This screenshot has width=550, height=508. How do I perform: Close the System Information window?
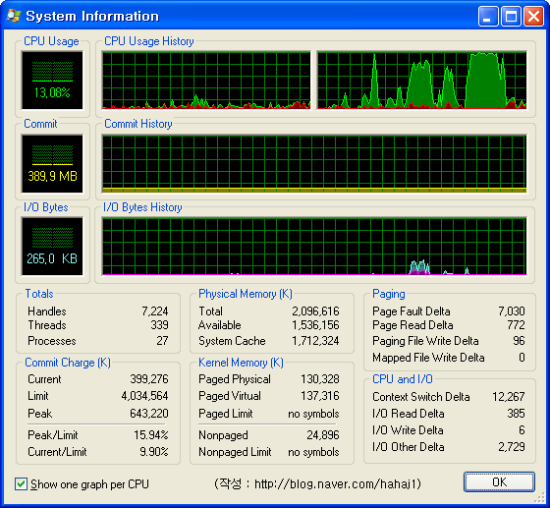pos(534,16)
